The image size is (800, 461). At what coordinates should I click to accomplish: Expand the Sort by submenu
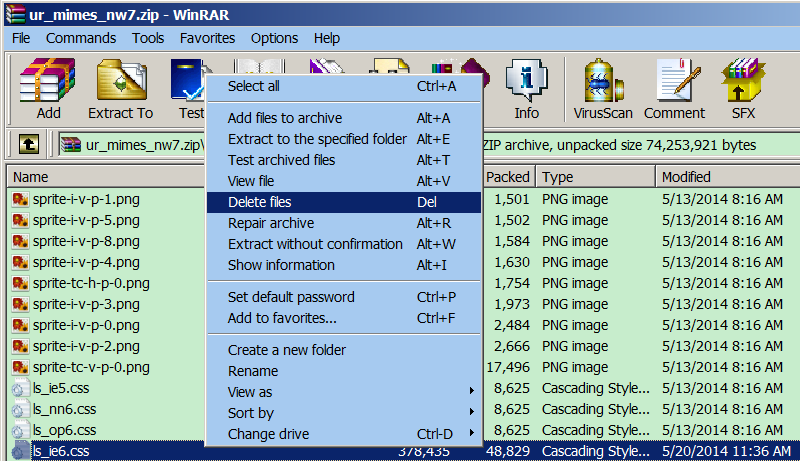tap(344, 413)
